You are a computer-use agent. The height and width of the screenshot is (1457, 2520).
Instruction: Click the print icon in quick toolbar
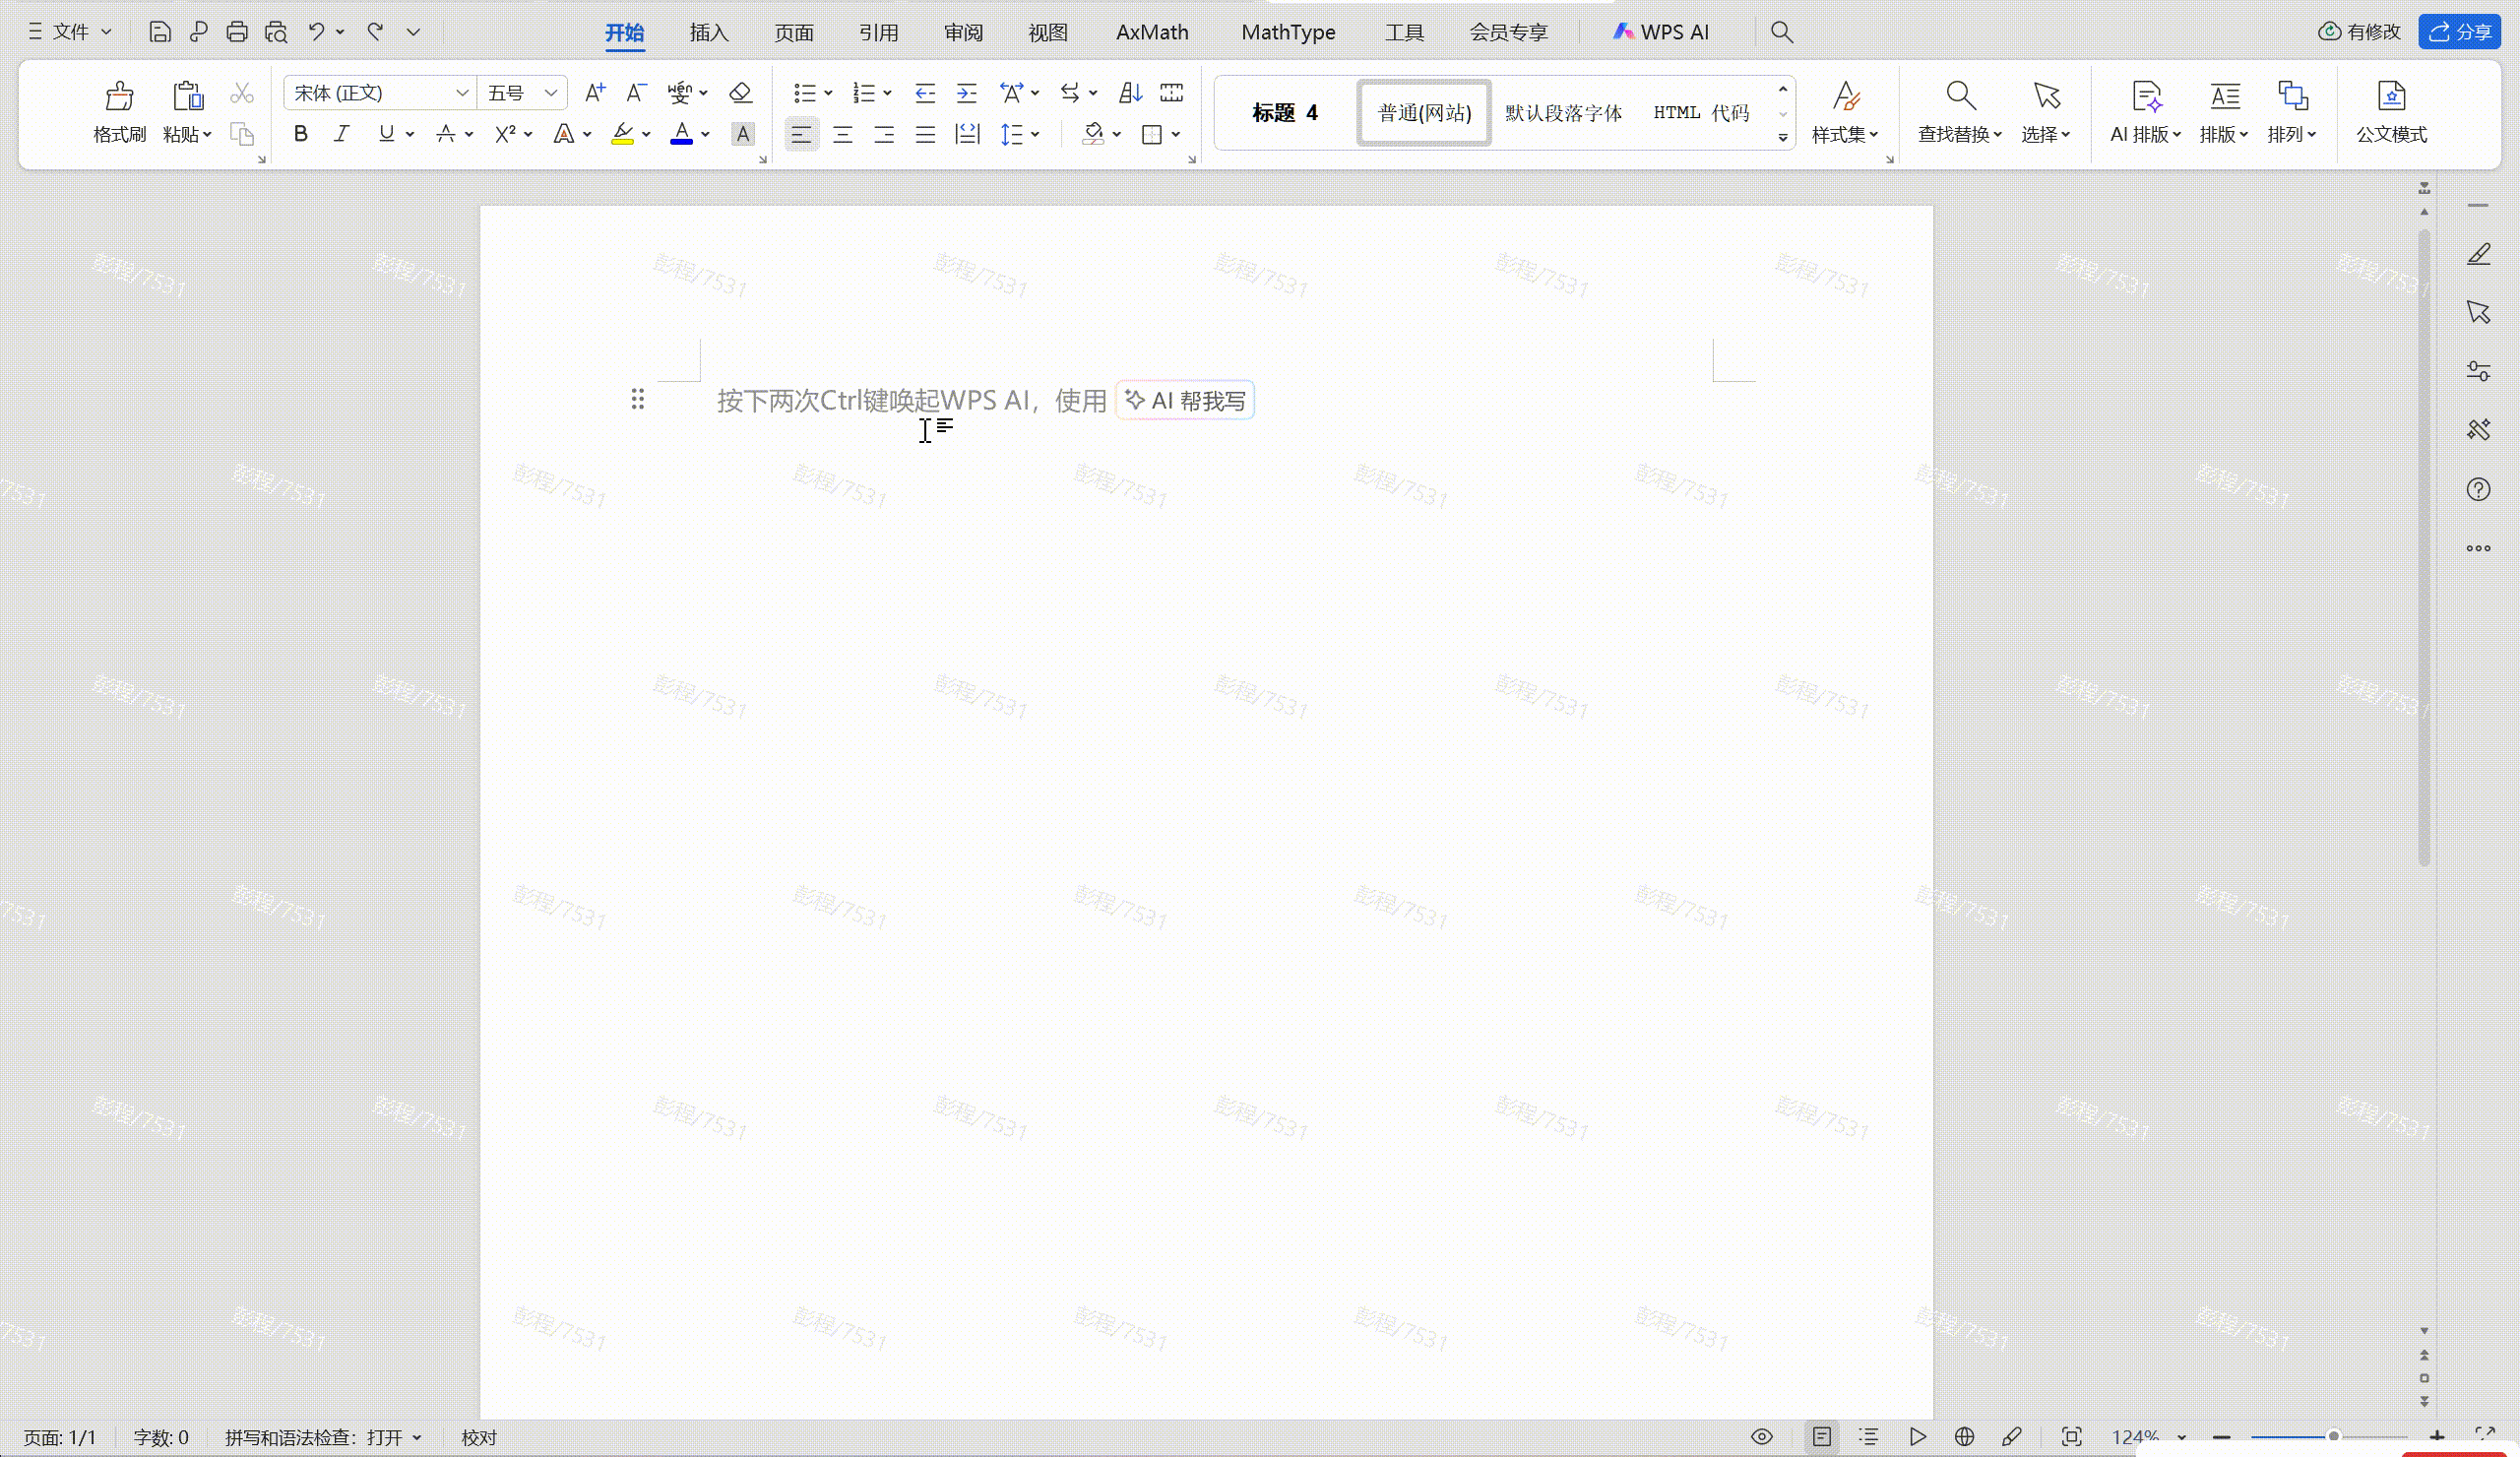coord(237,32)
